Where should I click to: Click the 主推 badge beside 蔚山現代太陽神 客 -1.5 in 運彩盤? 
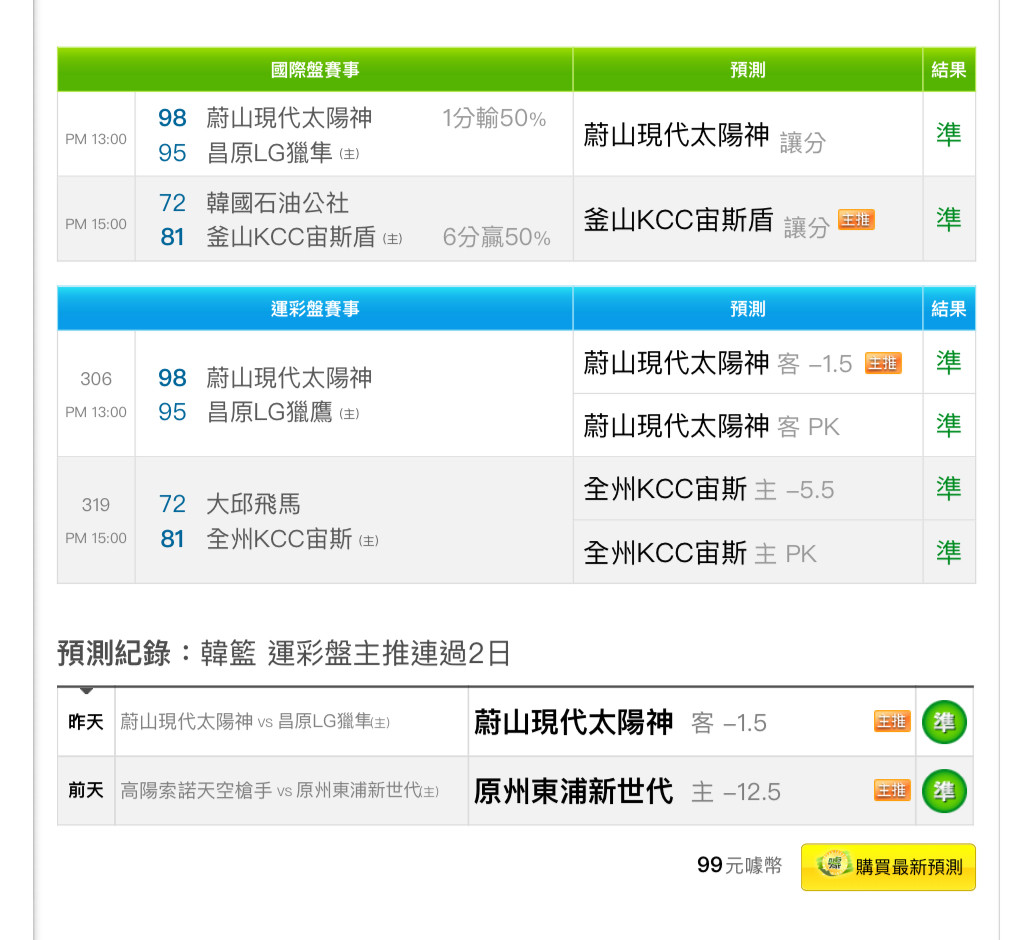pos(883,363)
